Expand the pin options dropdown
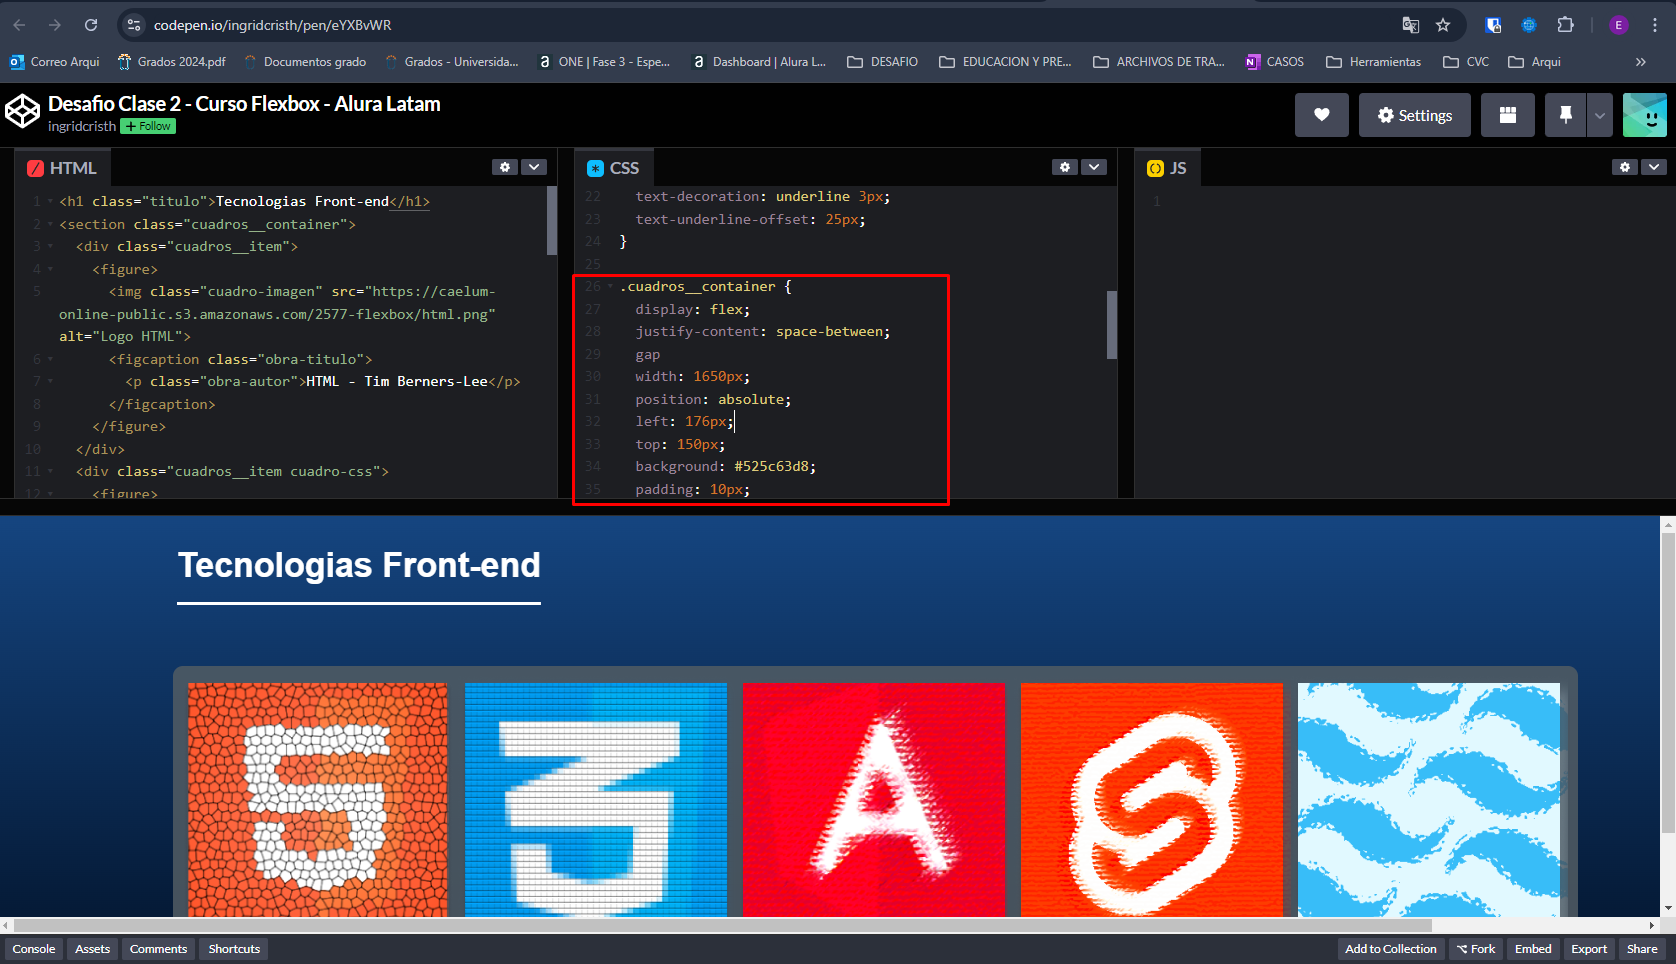Screen dimensions: 1676x964 [x=1599, y=115]
